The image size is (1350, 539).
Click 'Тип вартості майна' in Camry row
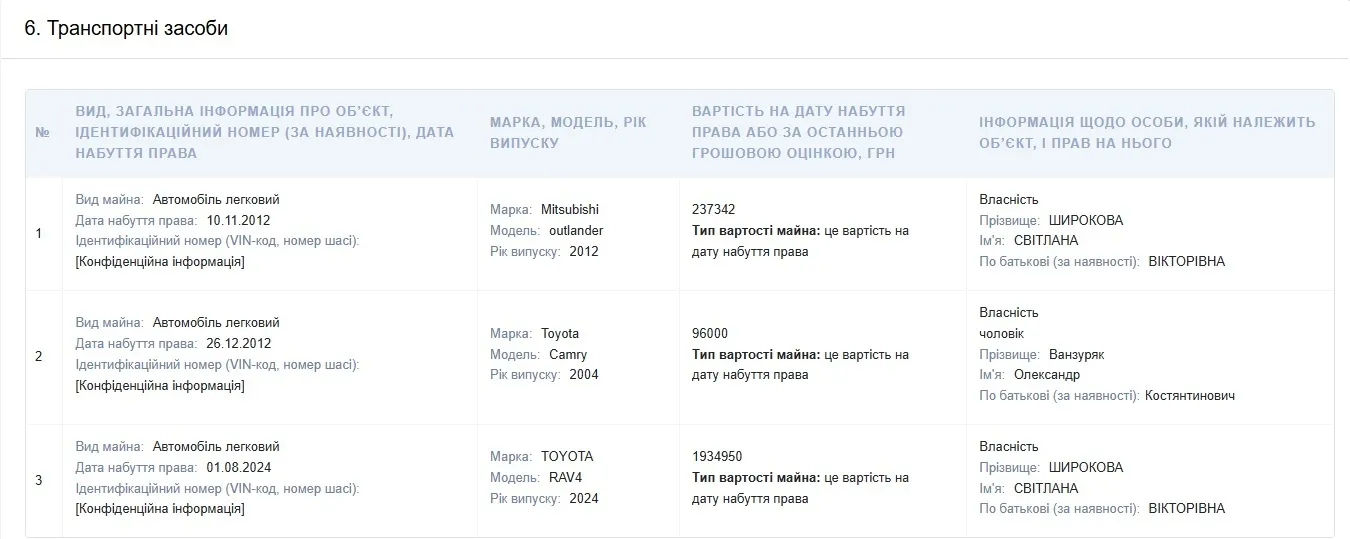coord(756,355)
